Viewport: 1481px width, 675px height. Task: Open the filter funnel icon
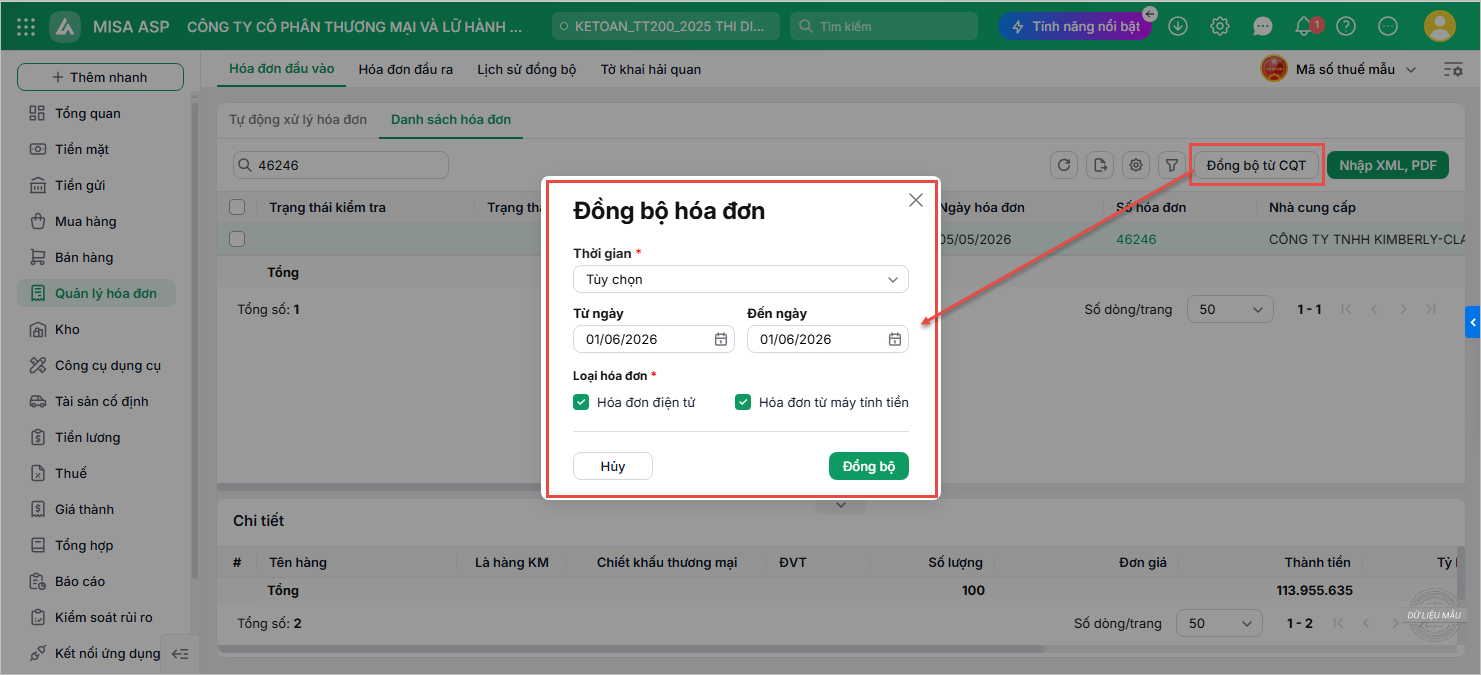1171,165
